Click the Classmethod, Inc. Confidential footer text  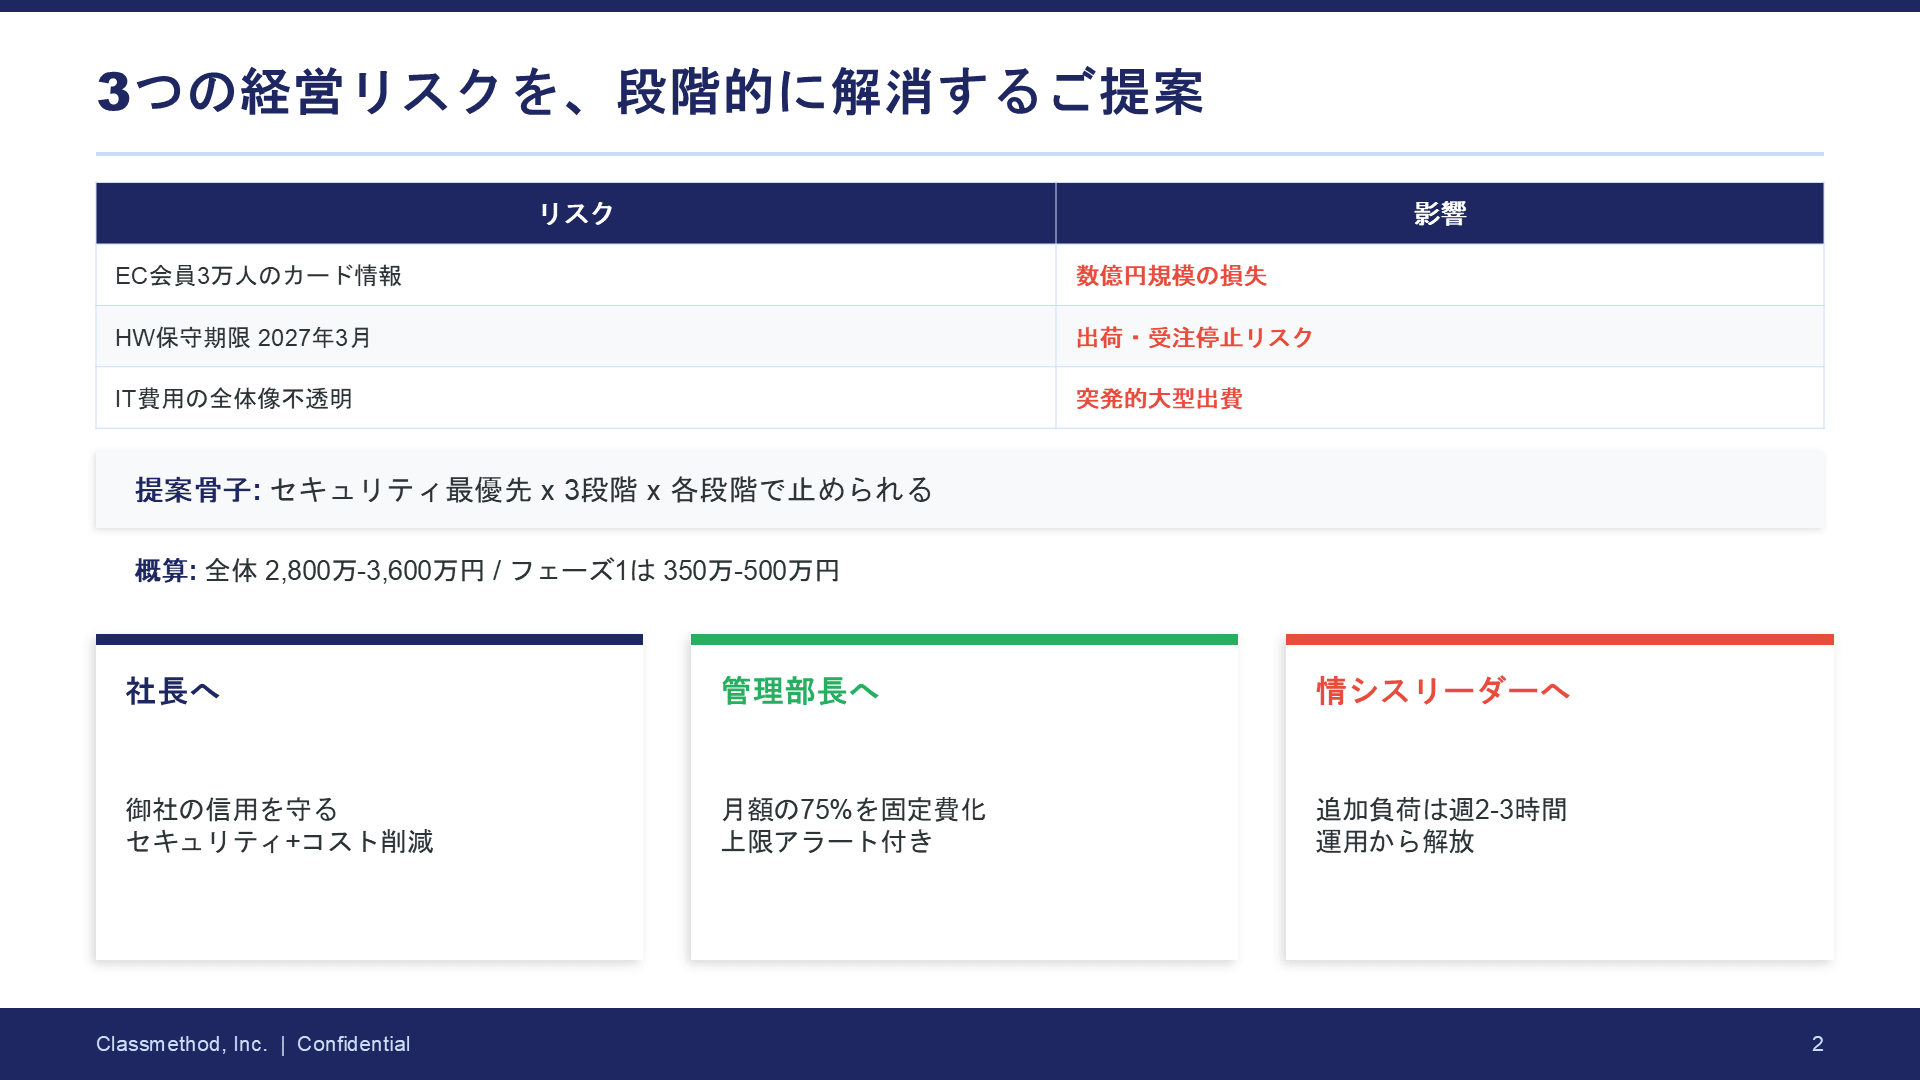tap(253, 1044)
